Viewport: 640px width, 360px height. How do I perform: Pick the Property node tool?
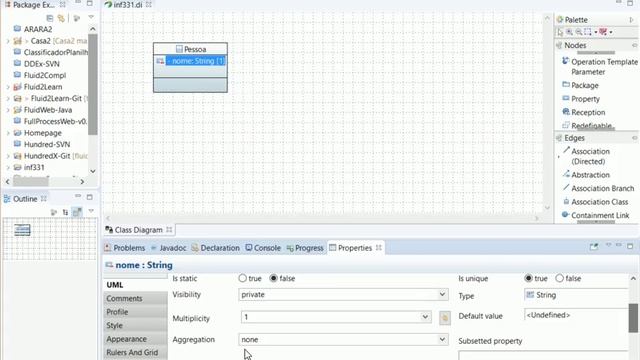pyautogui.click(x=581, y=99)
